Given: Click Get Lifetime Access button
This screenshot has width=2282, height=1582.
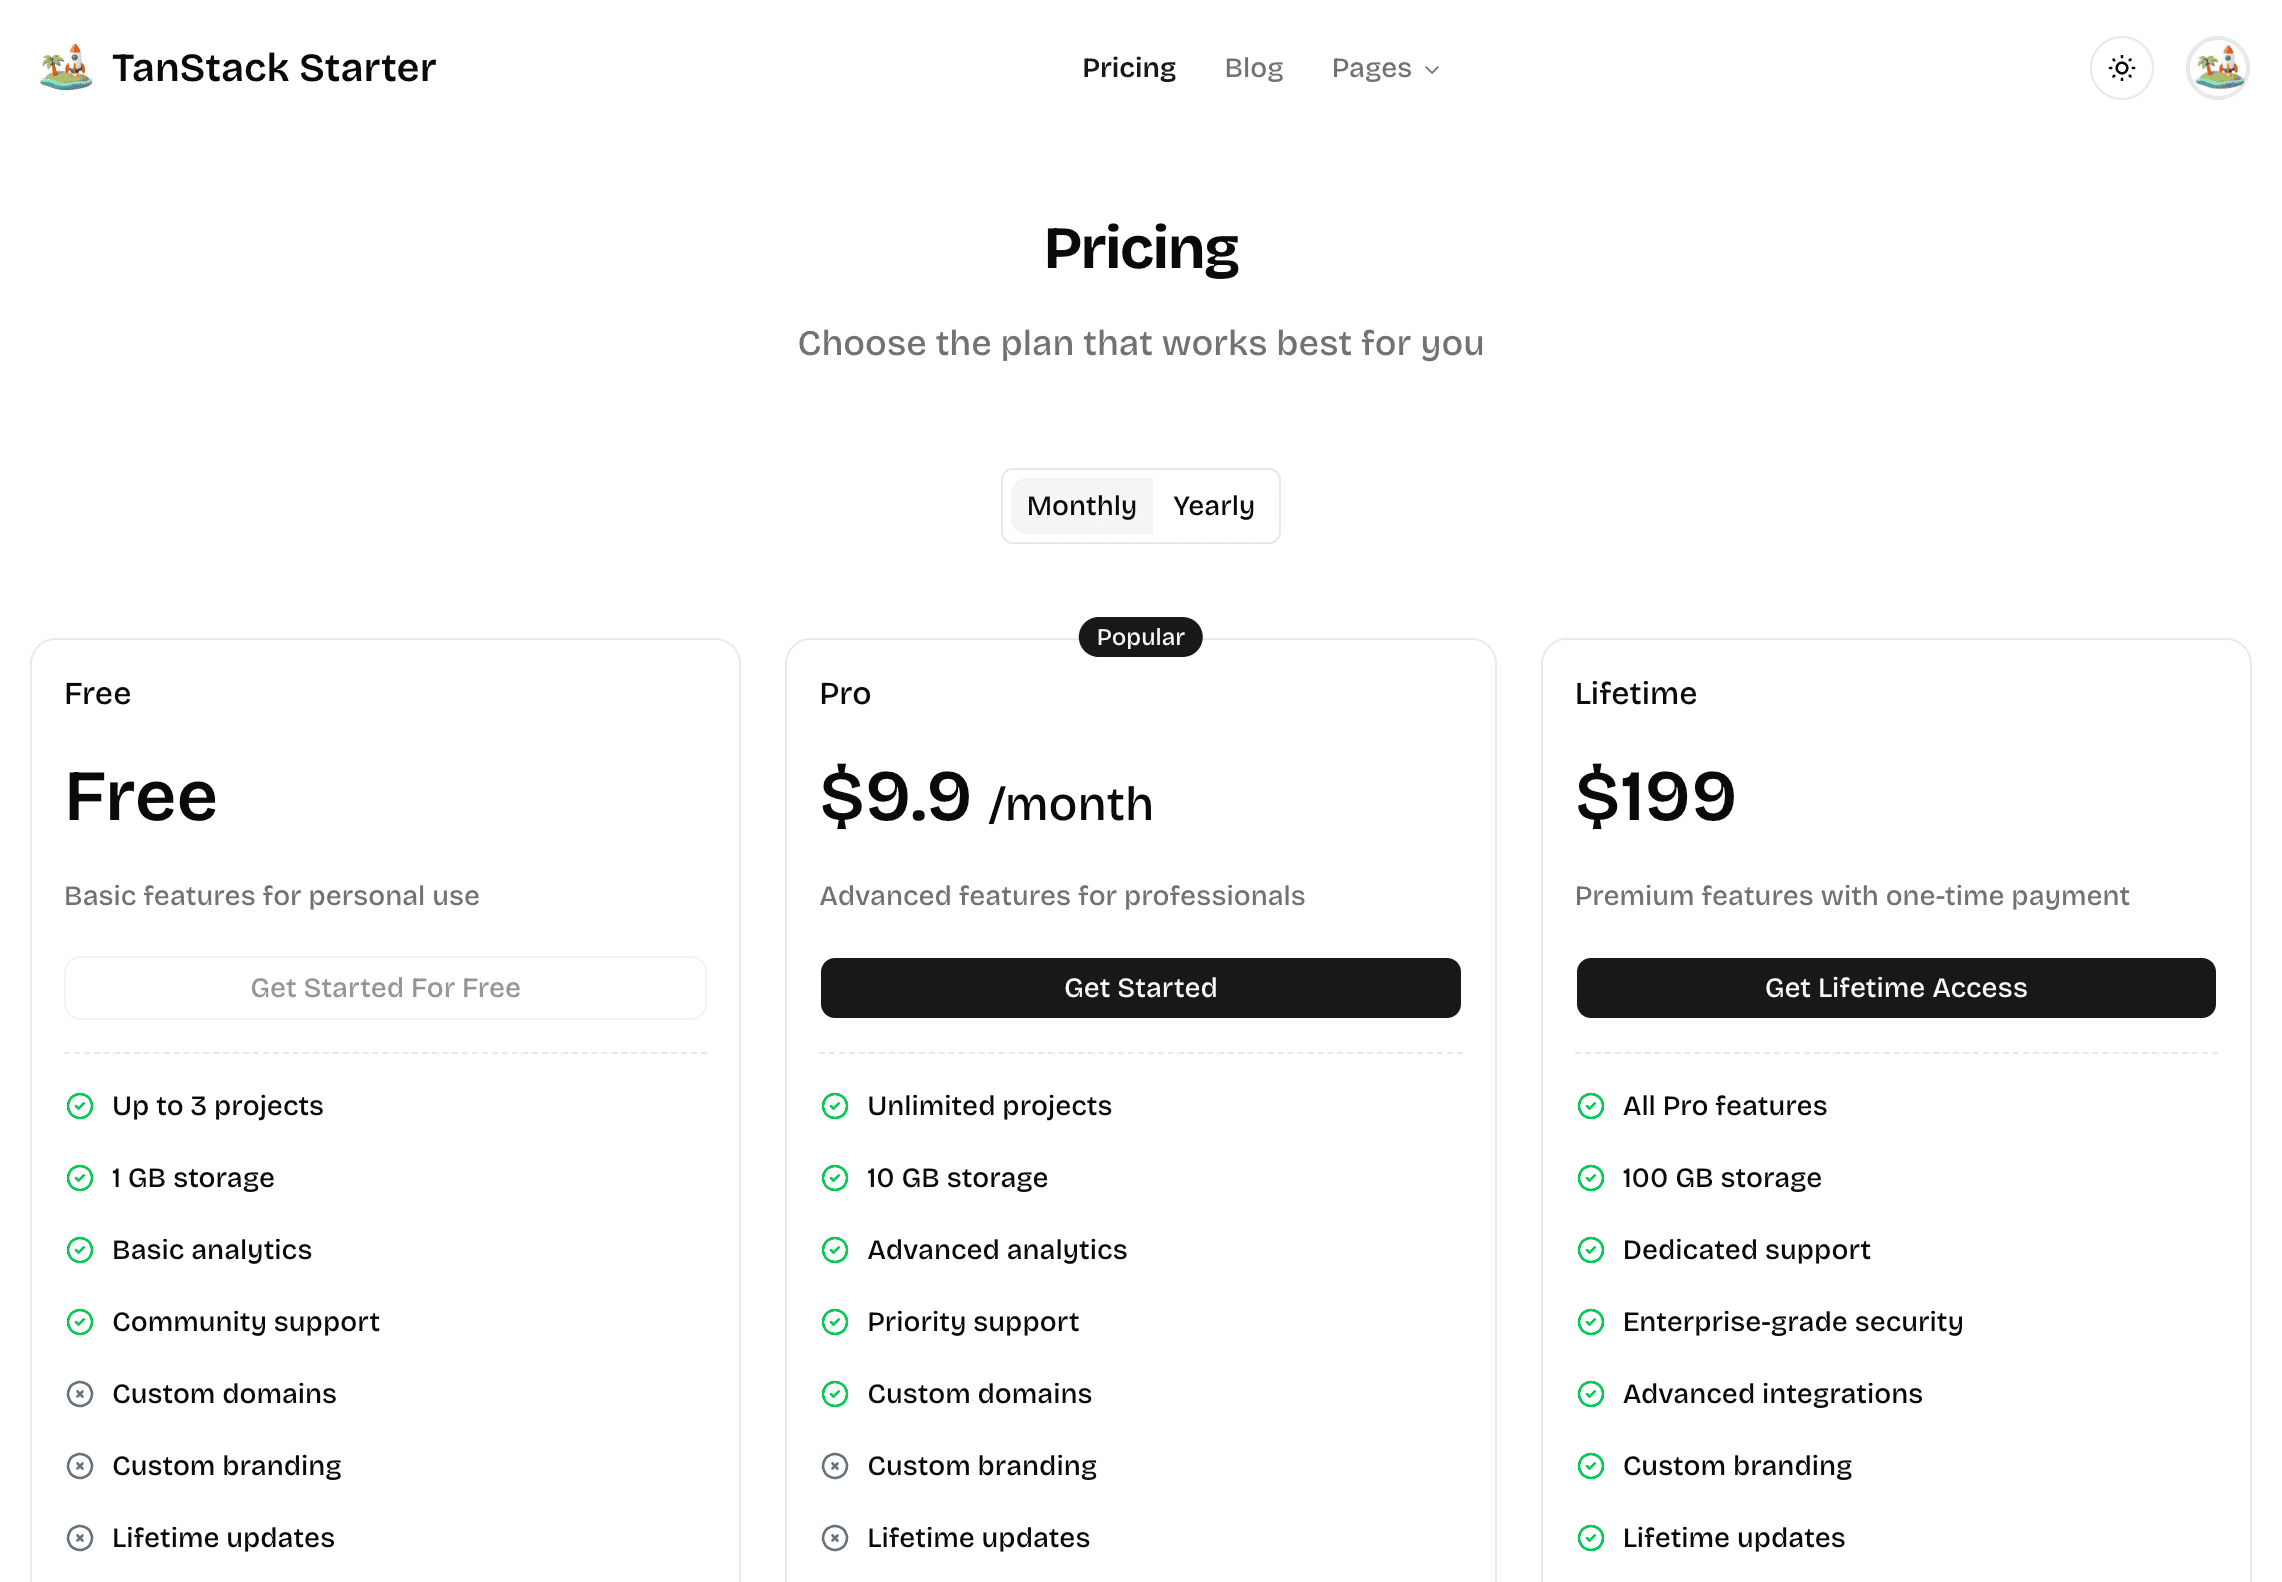Looking at the screenshot, I should (x=1896, y=987).
